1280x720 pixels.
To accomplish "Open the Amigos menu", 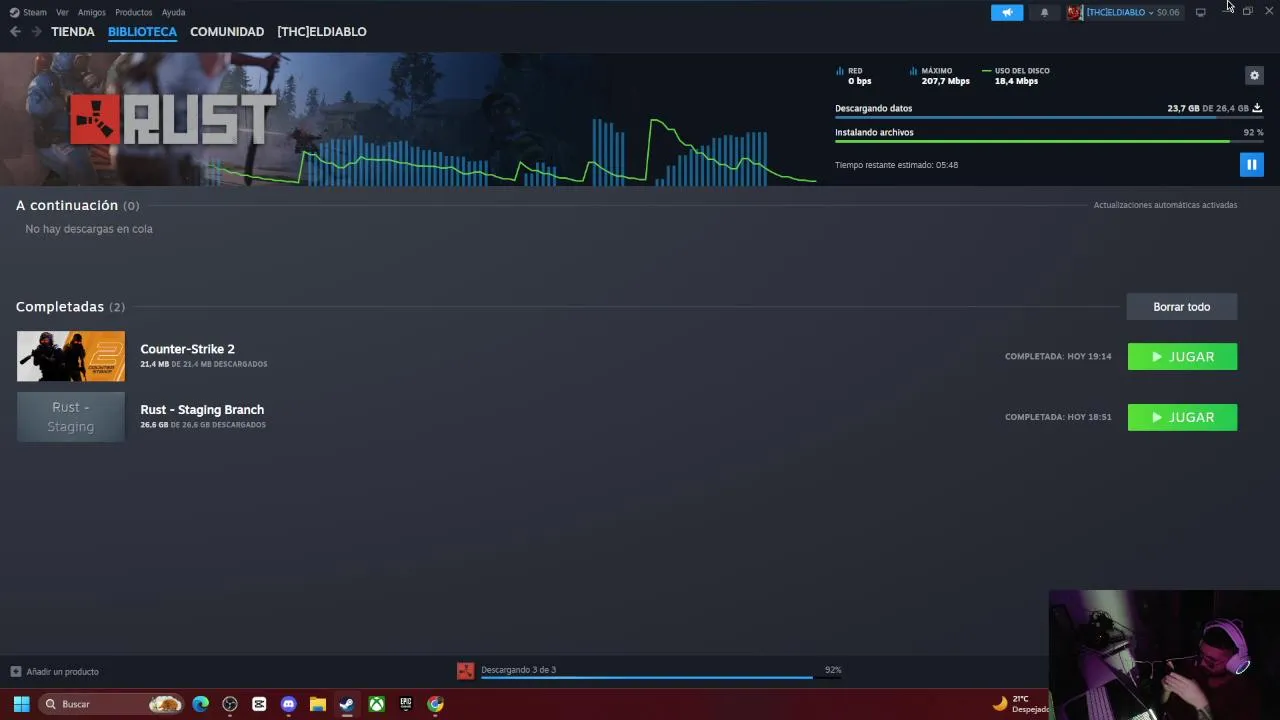I will tap(92, 12).
